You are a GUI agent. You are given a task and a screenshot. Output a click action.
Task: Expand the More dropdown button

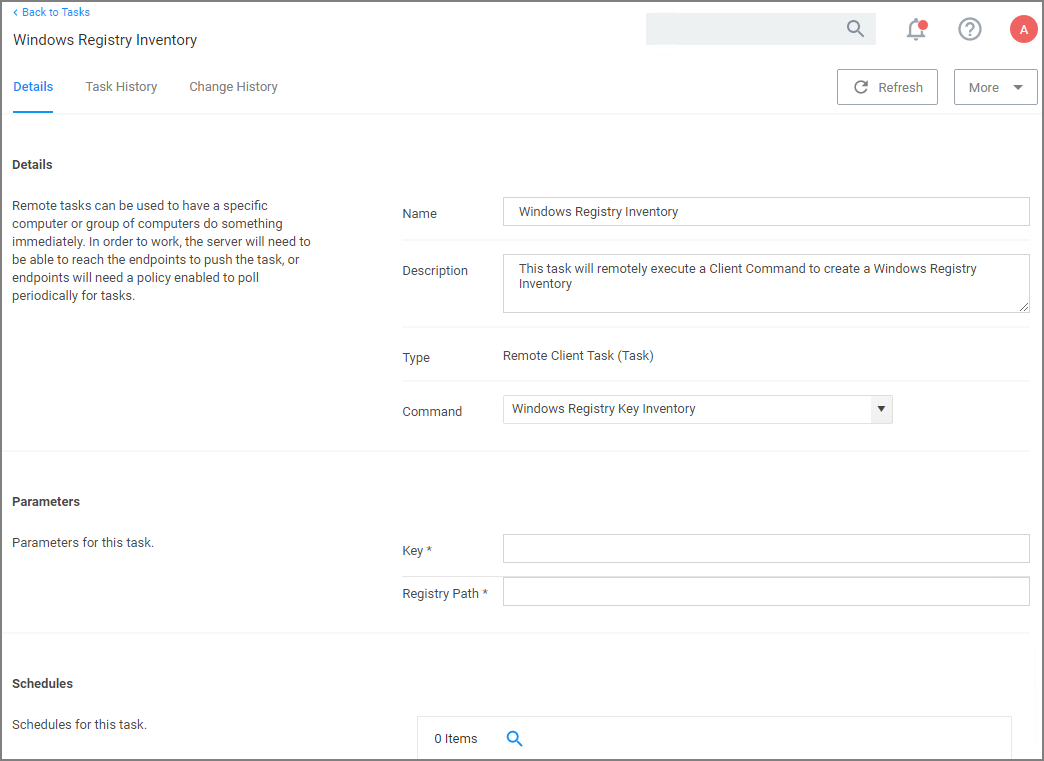coord(995,87)
